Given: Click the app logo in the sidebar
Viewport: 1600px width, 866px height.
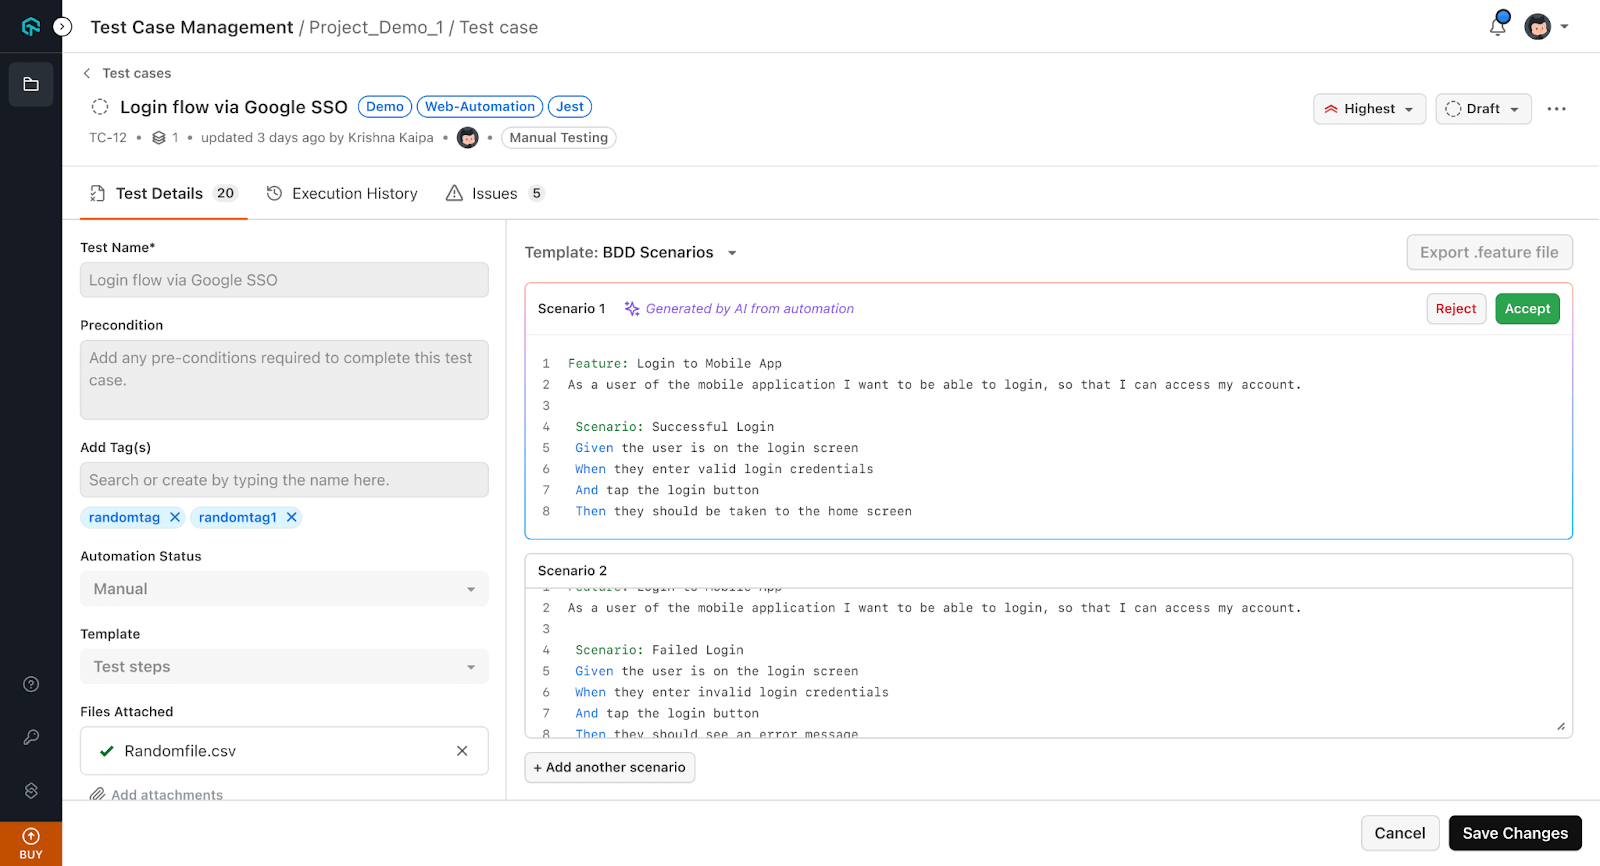Looking at the screenshot, I should tap(31, 27).
